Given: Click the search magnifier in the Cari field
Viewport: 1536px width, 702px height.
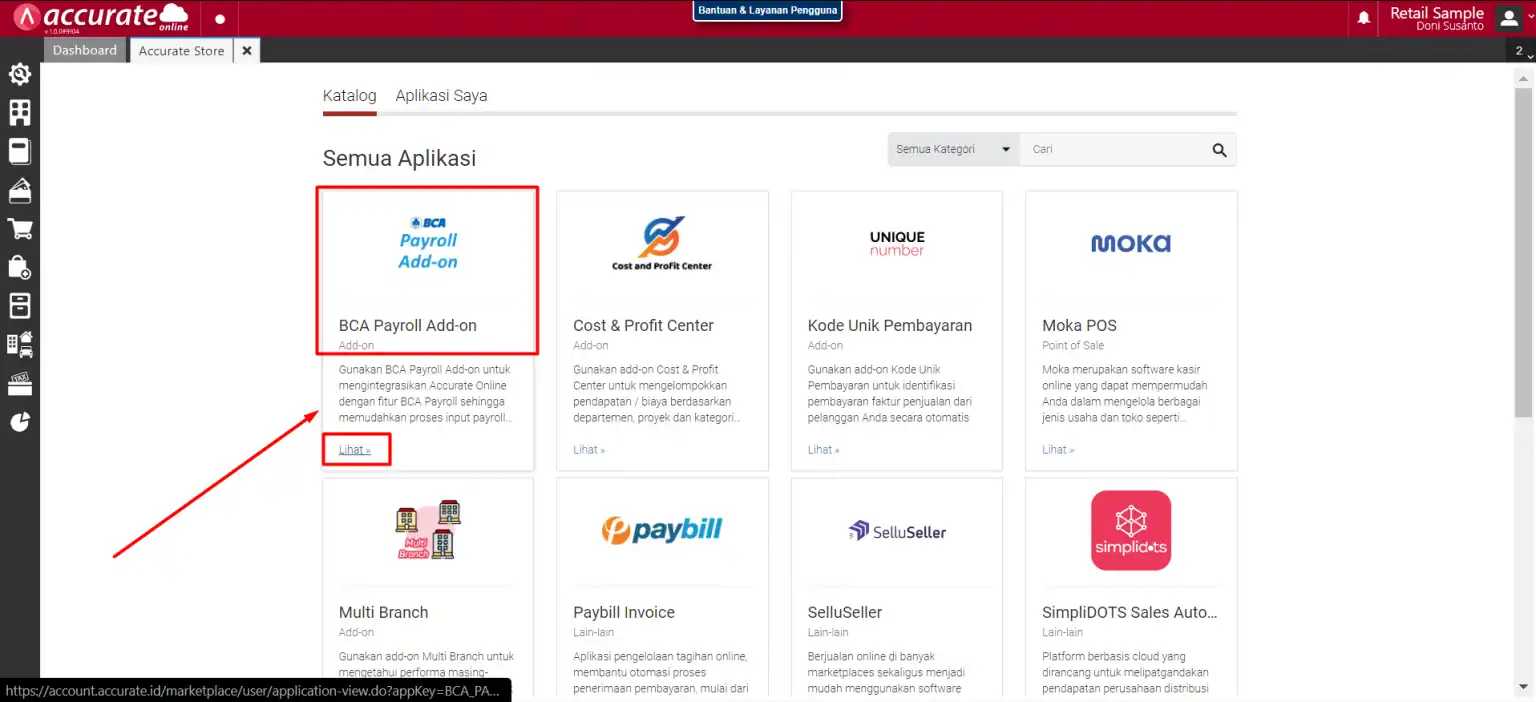Looking at the screenshot, I should click(x=1219, y=148).
